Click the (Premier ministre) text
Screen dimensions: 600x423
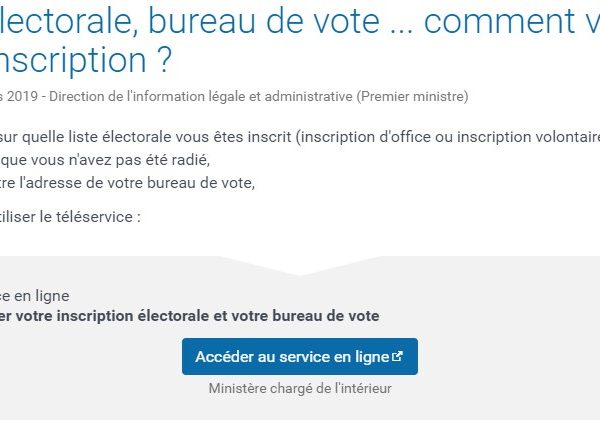(x=412, y=96)
